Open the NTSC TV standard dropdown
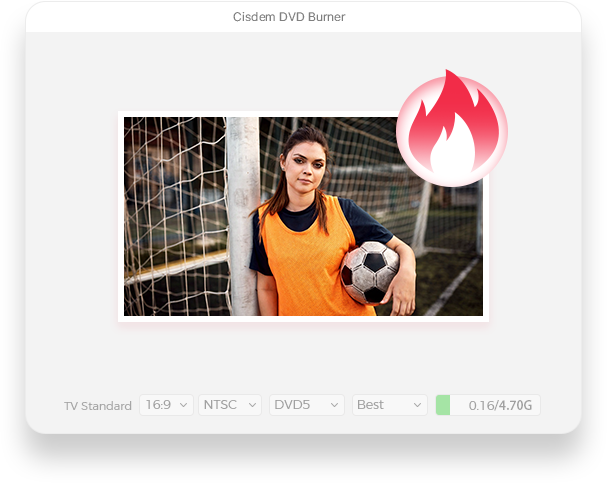The height and width of the screenshot is (483, 607). pyautogui.click(x=230, y=405)
